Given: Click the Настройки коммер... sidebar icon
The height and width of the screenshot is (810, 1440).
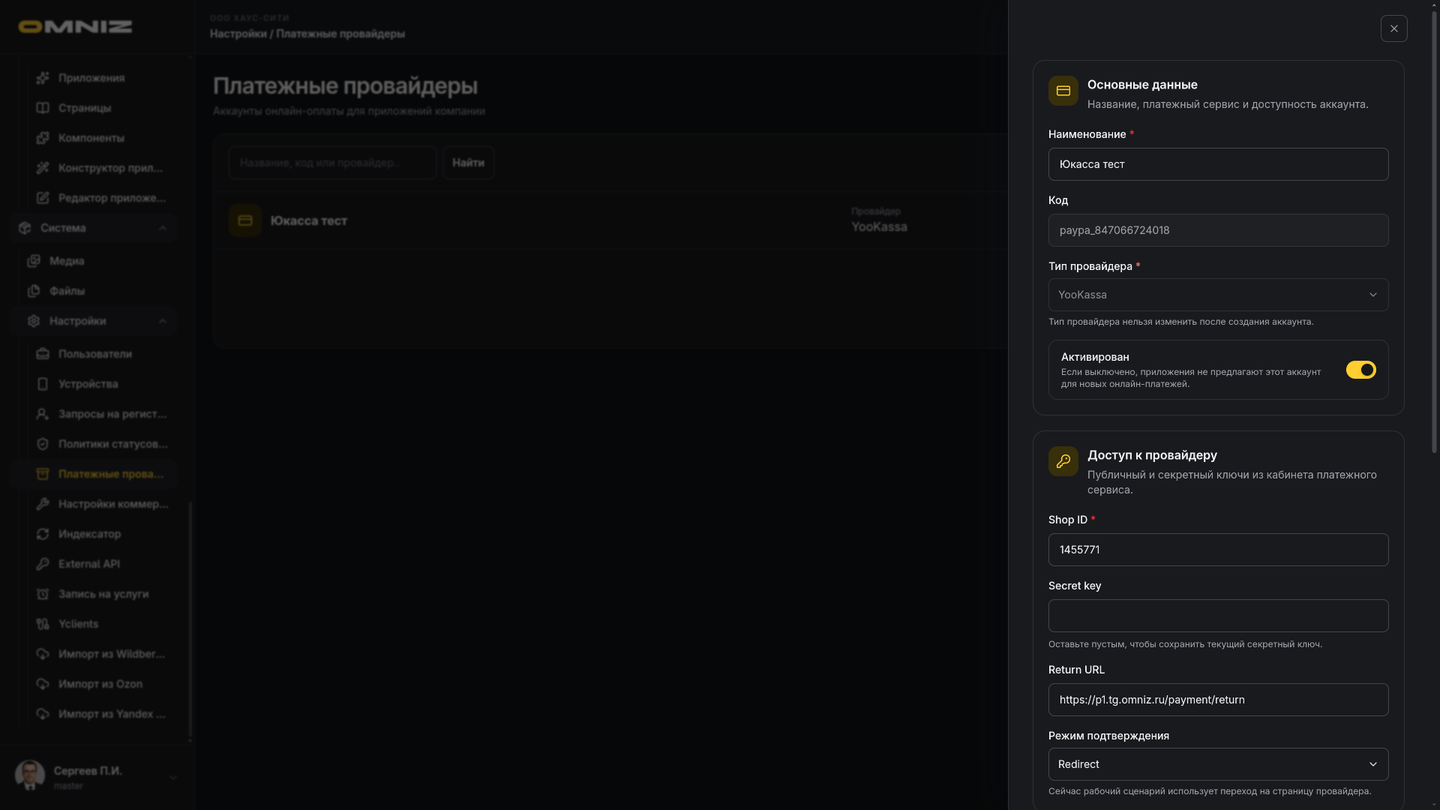Looking at the screenshot, I should pos(42,504).
